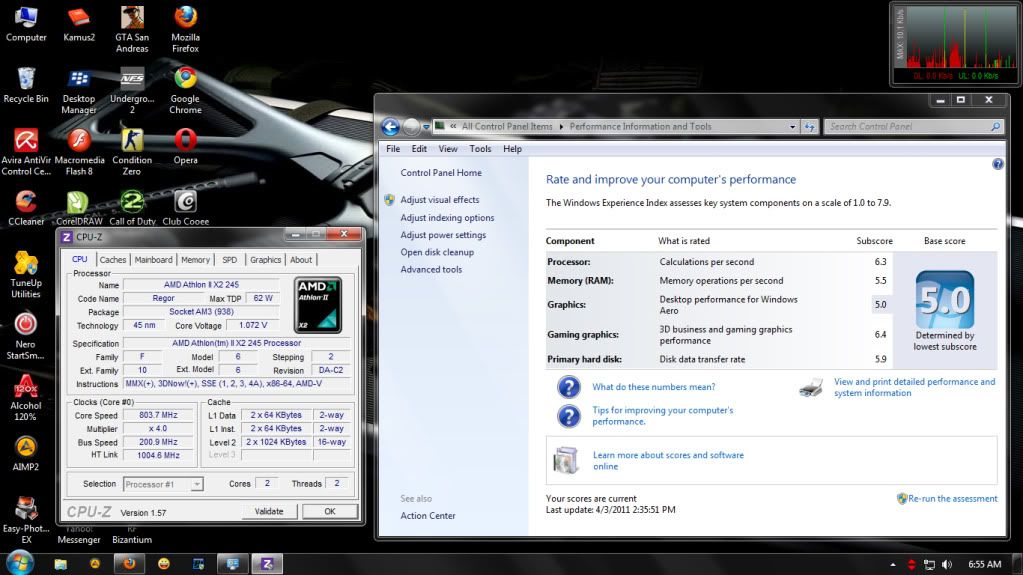The image size is (1023, 575).
Task: Click All Control Panel Items breadcrumb
Action: (507, 127)
